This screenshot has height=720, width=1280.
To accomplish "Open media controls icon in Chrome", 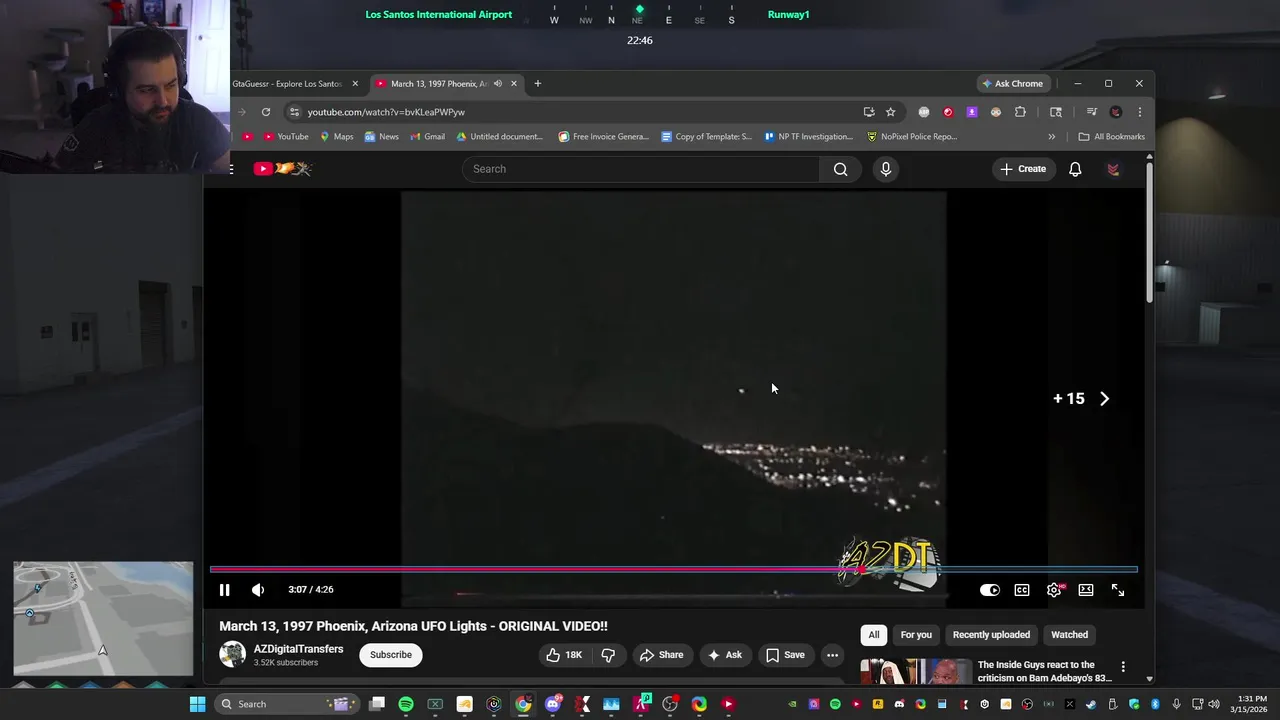I will pyautogui.click(x=1092, y=112).
